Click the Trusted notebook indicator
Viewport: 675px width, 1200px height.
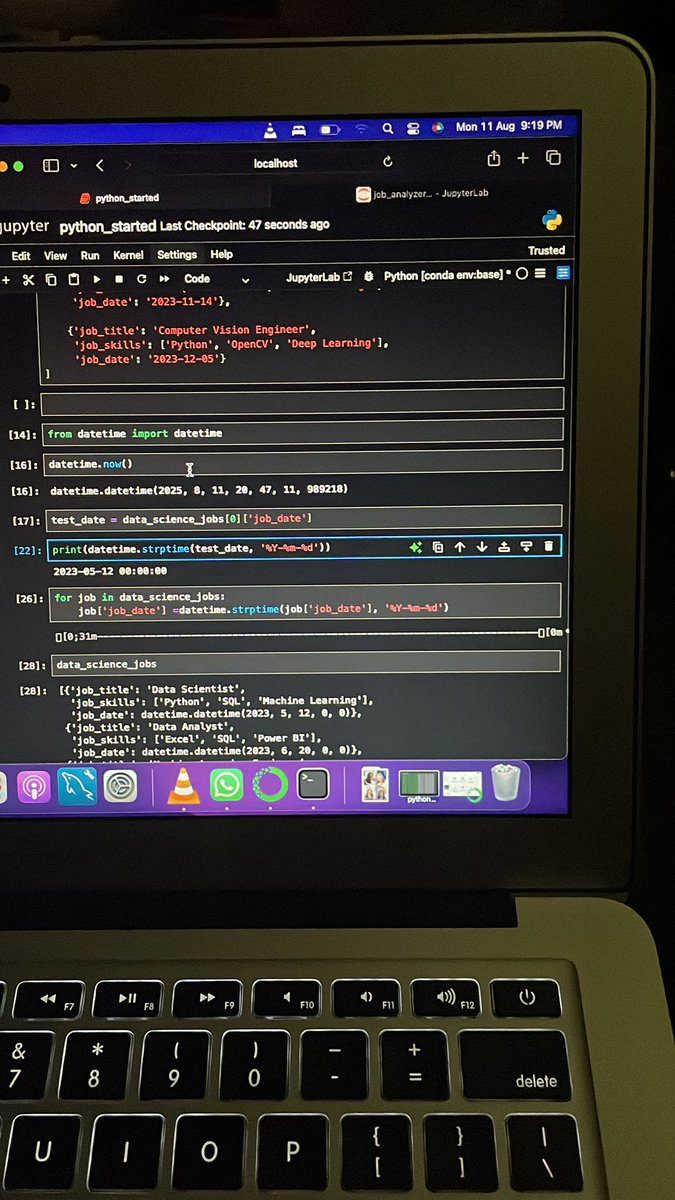(x=546, y=251)
